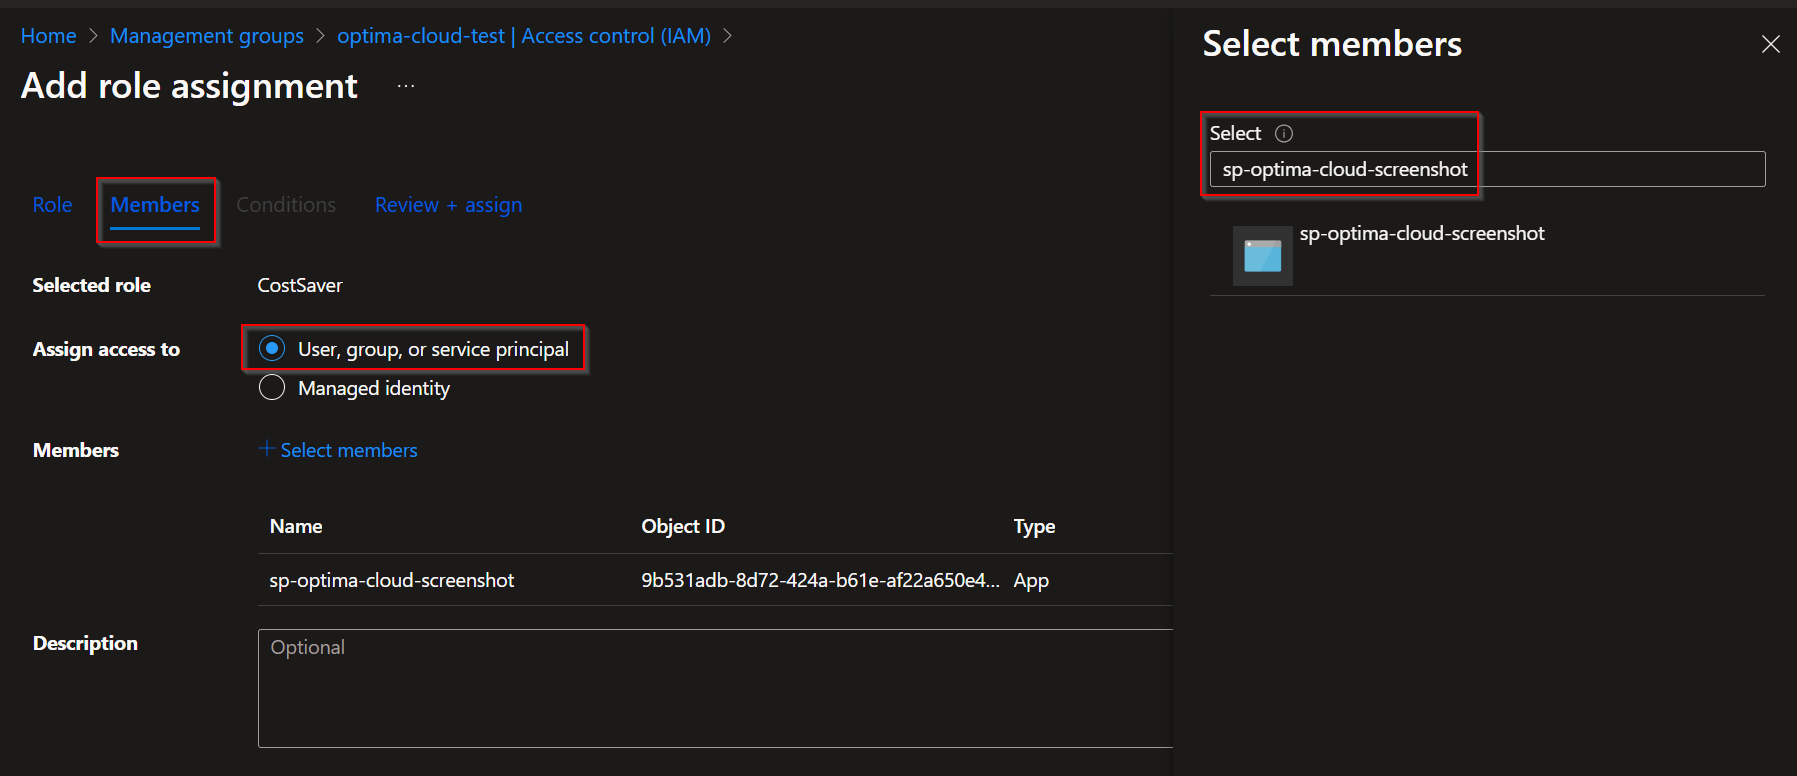Click the Type column header

pyautogui.click(x=1034, y=526)
